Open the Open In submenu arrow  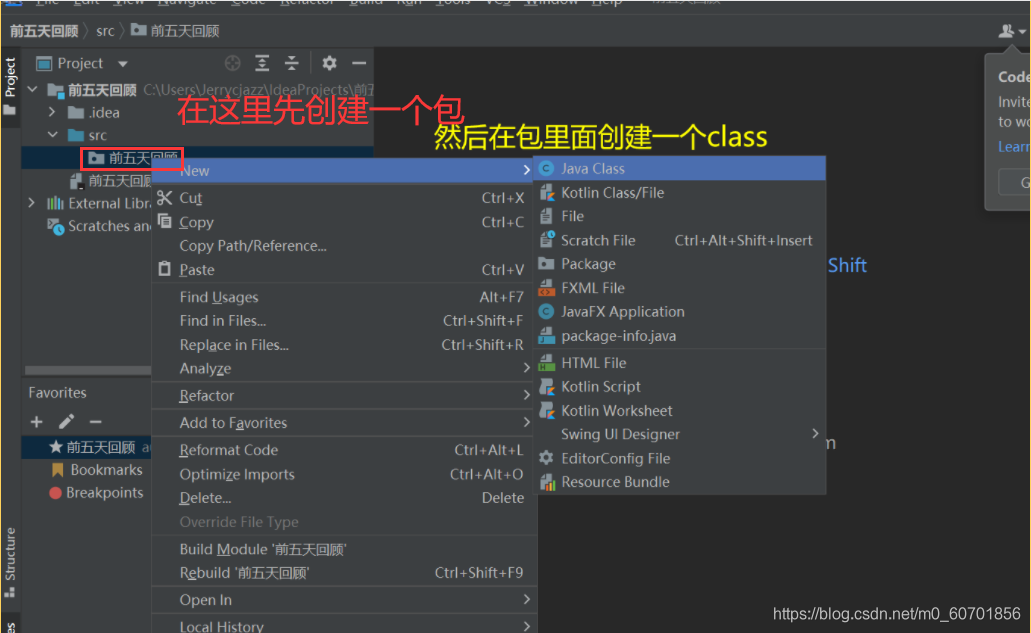(x=526, y=599)
